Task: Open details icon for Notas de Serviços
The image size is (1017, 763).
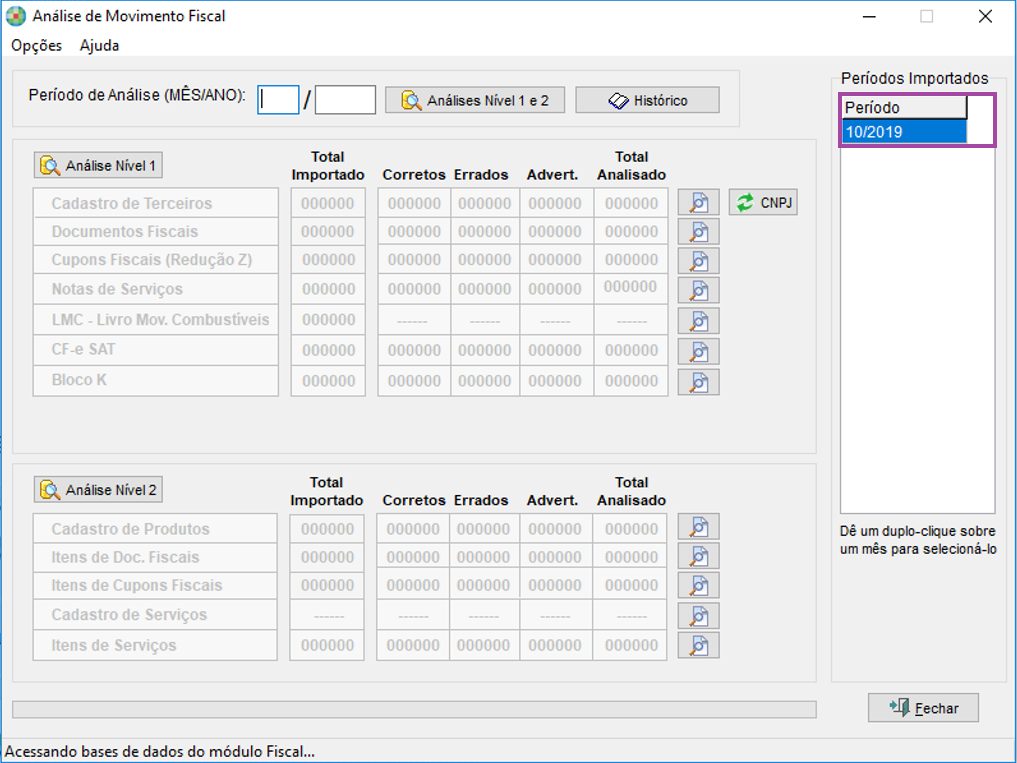Action: tap(699, 290)
